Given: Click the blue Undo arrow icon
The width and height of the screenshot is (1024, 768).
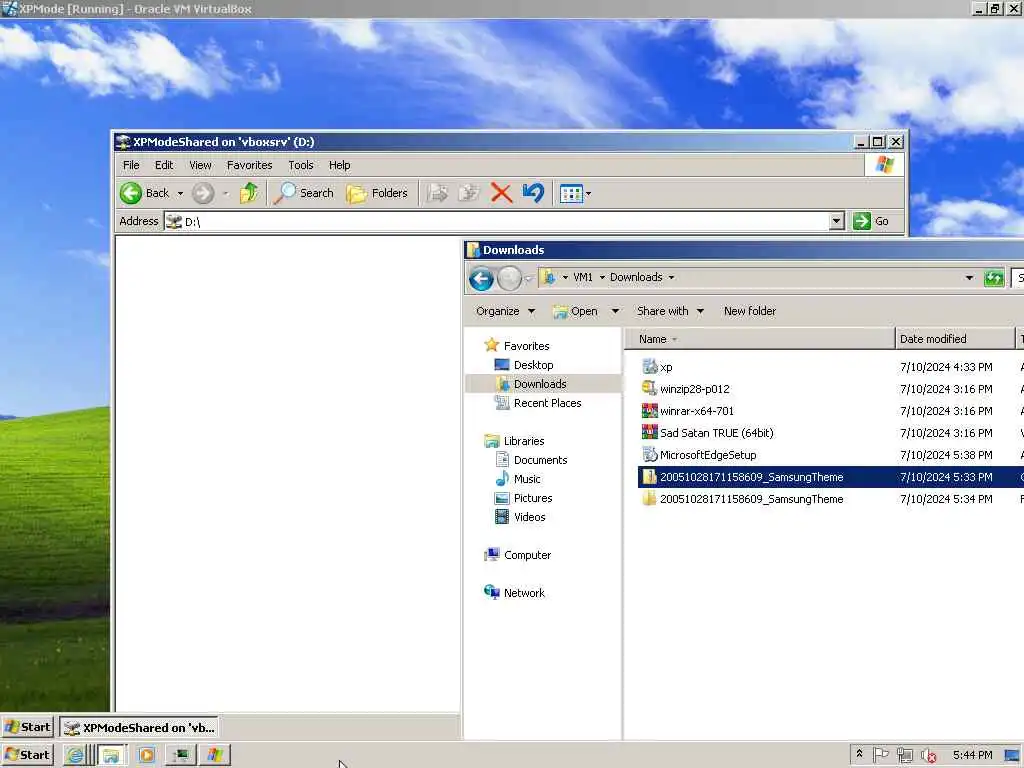Looking at the screenshot, I should click(x=533, y=193).
